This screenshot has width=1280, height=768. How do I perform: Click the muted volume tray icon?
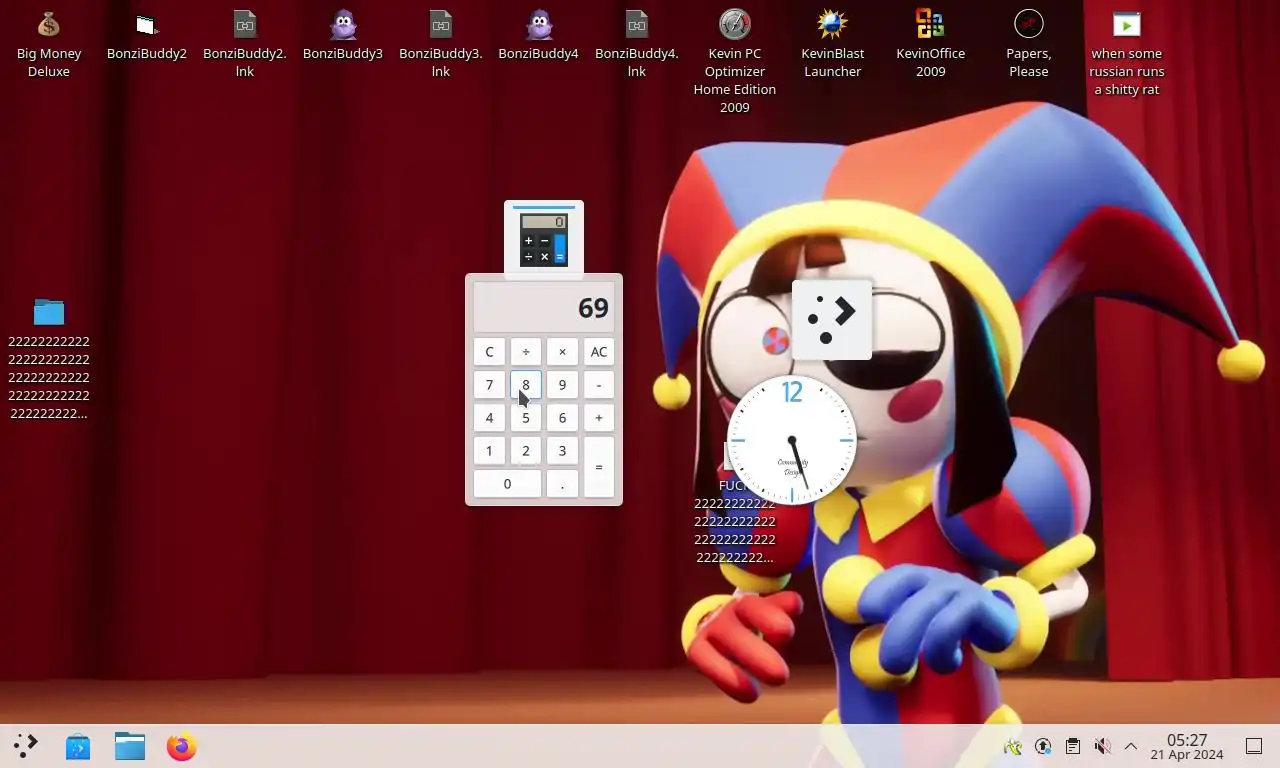tap(1102, 746)
